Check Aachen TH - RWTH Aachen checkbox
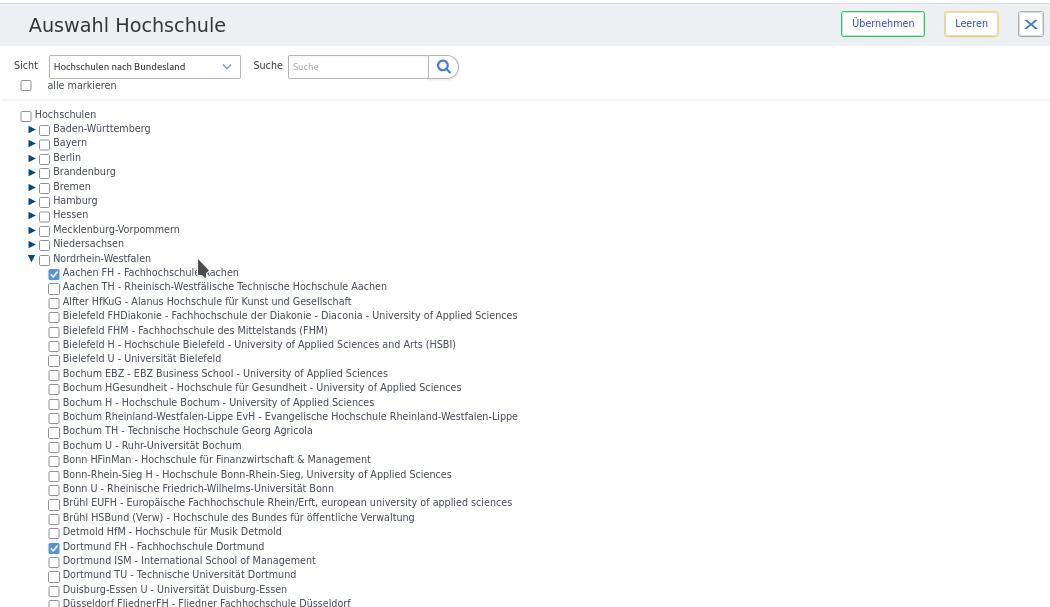Screen dimensions: 1050x607 54,288
